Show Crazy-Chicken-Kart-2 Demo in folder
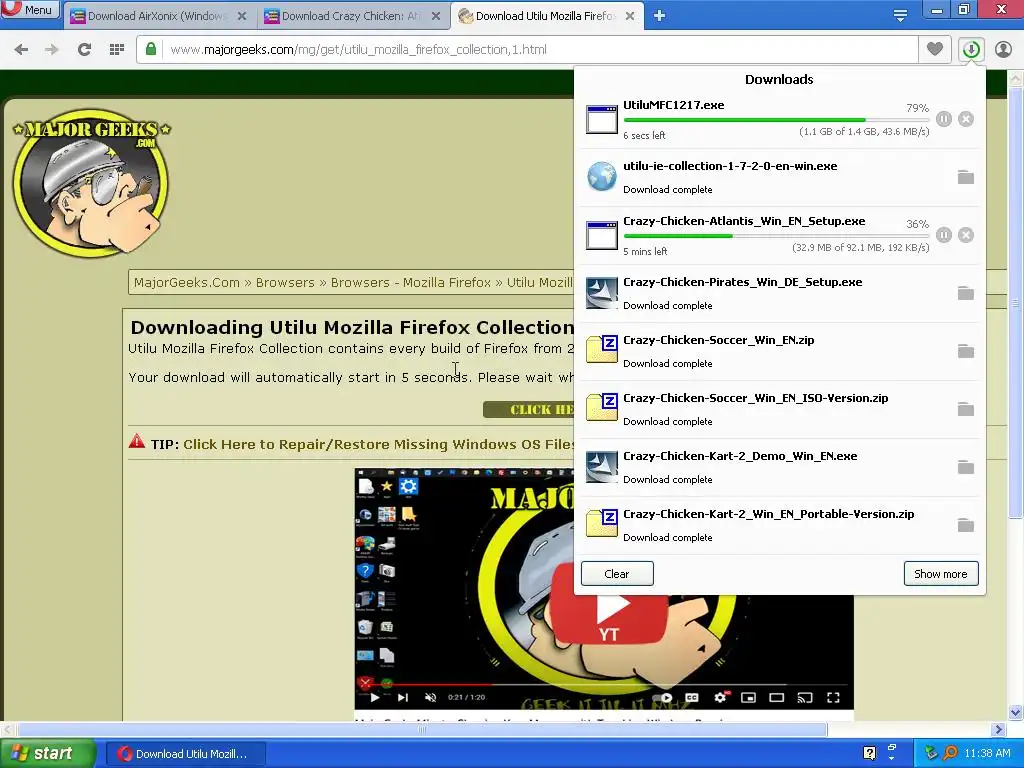 pos(966,468)
